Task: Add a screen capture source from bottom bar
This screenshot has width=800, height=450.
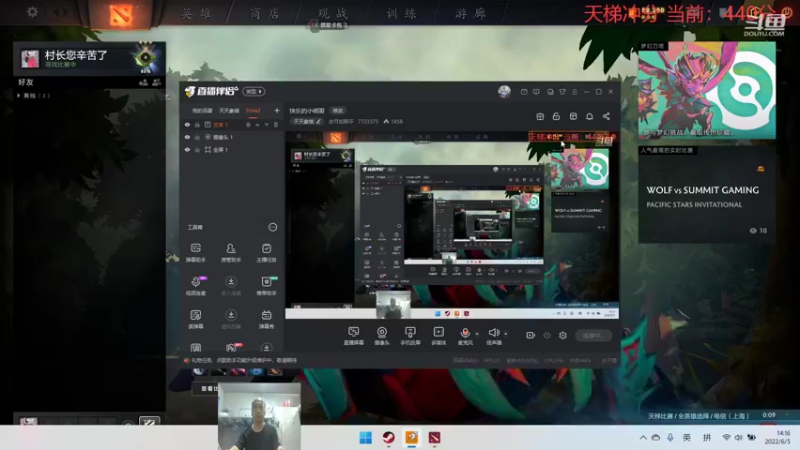Action: point(353,336)
